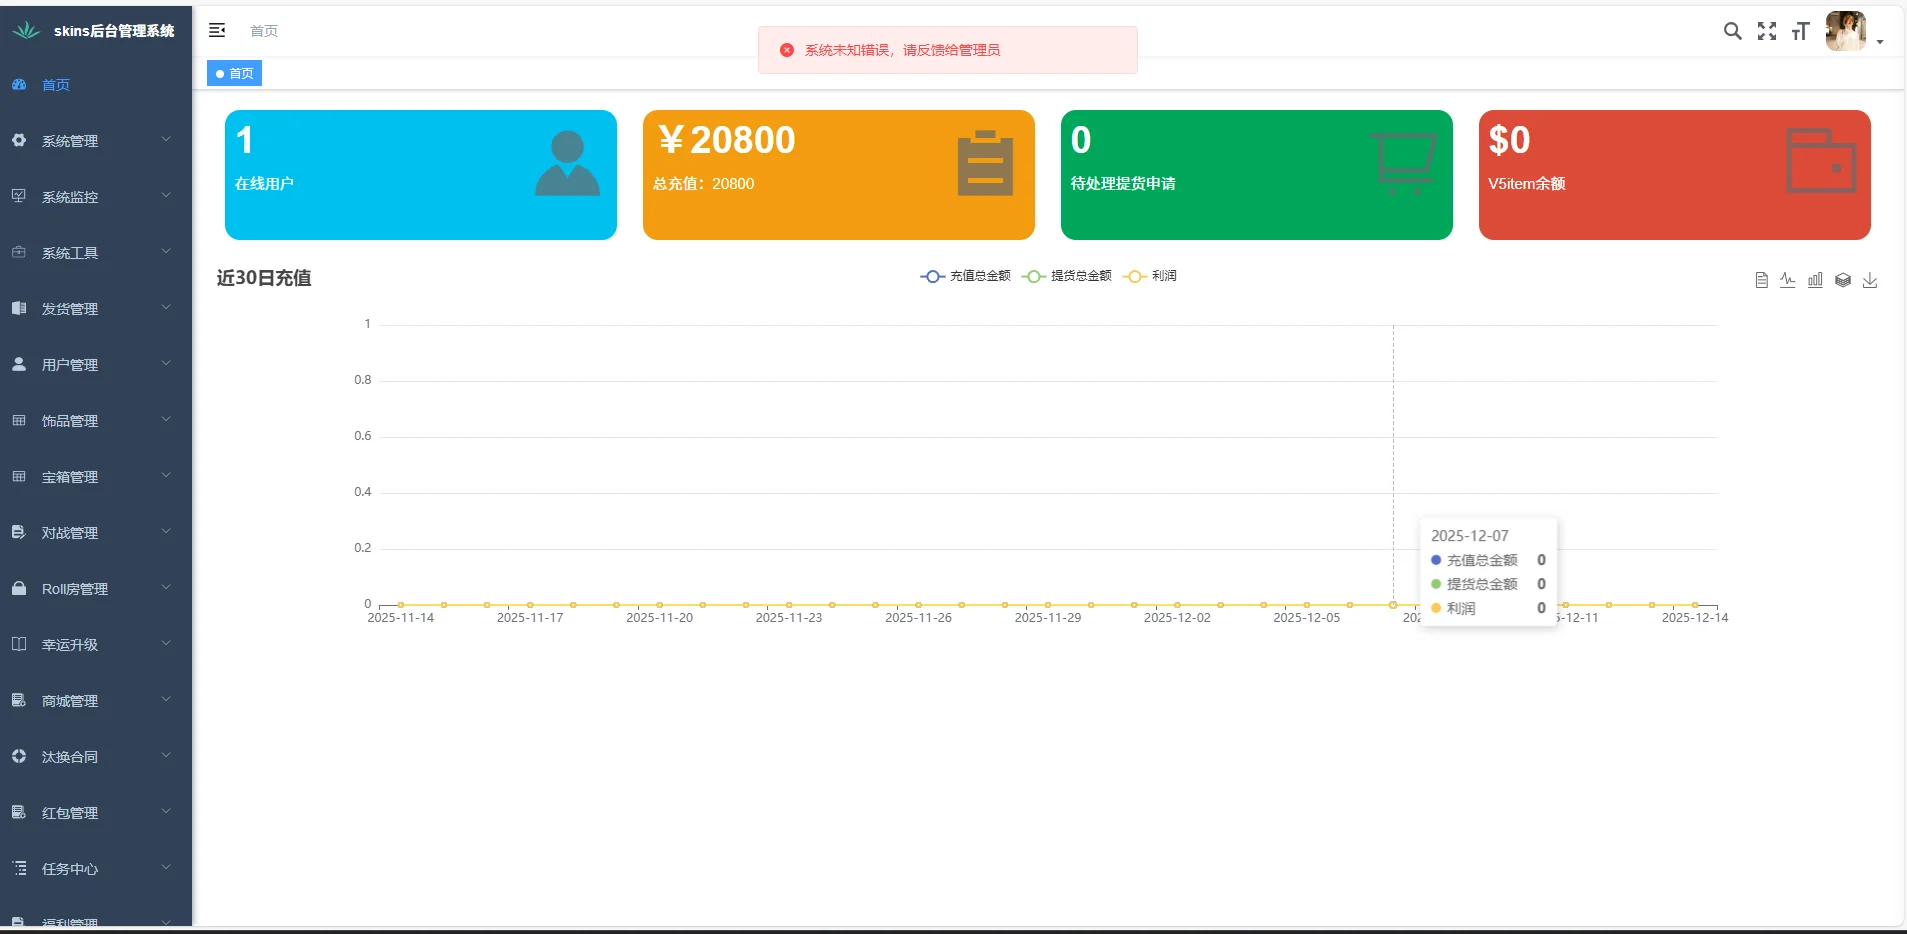Screen dimensions: 1907x934
Task: Click the font size adjustment icon
Action: point(1801,31)
